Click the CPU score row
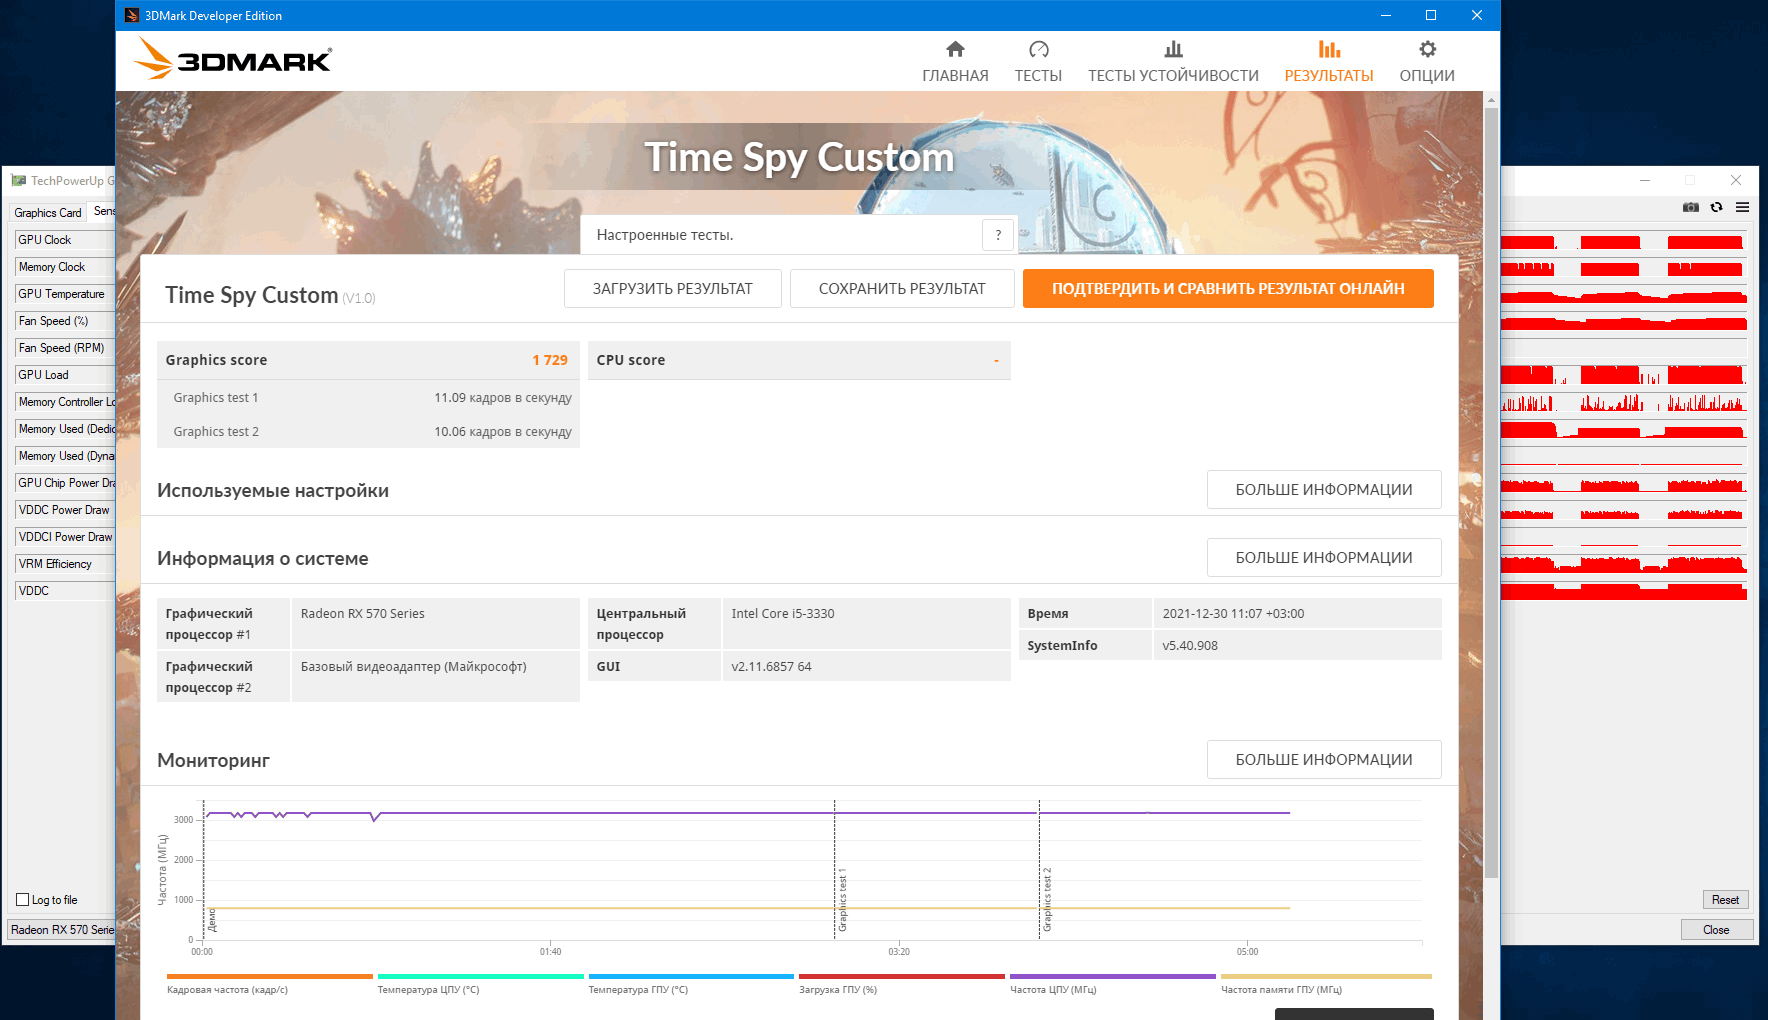The width and height of the screenshot is (1768, 1020). [799, 360]
